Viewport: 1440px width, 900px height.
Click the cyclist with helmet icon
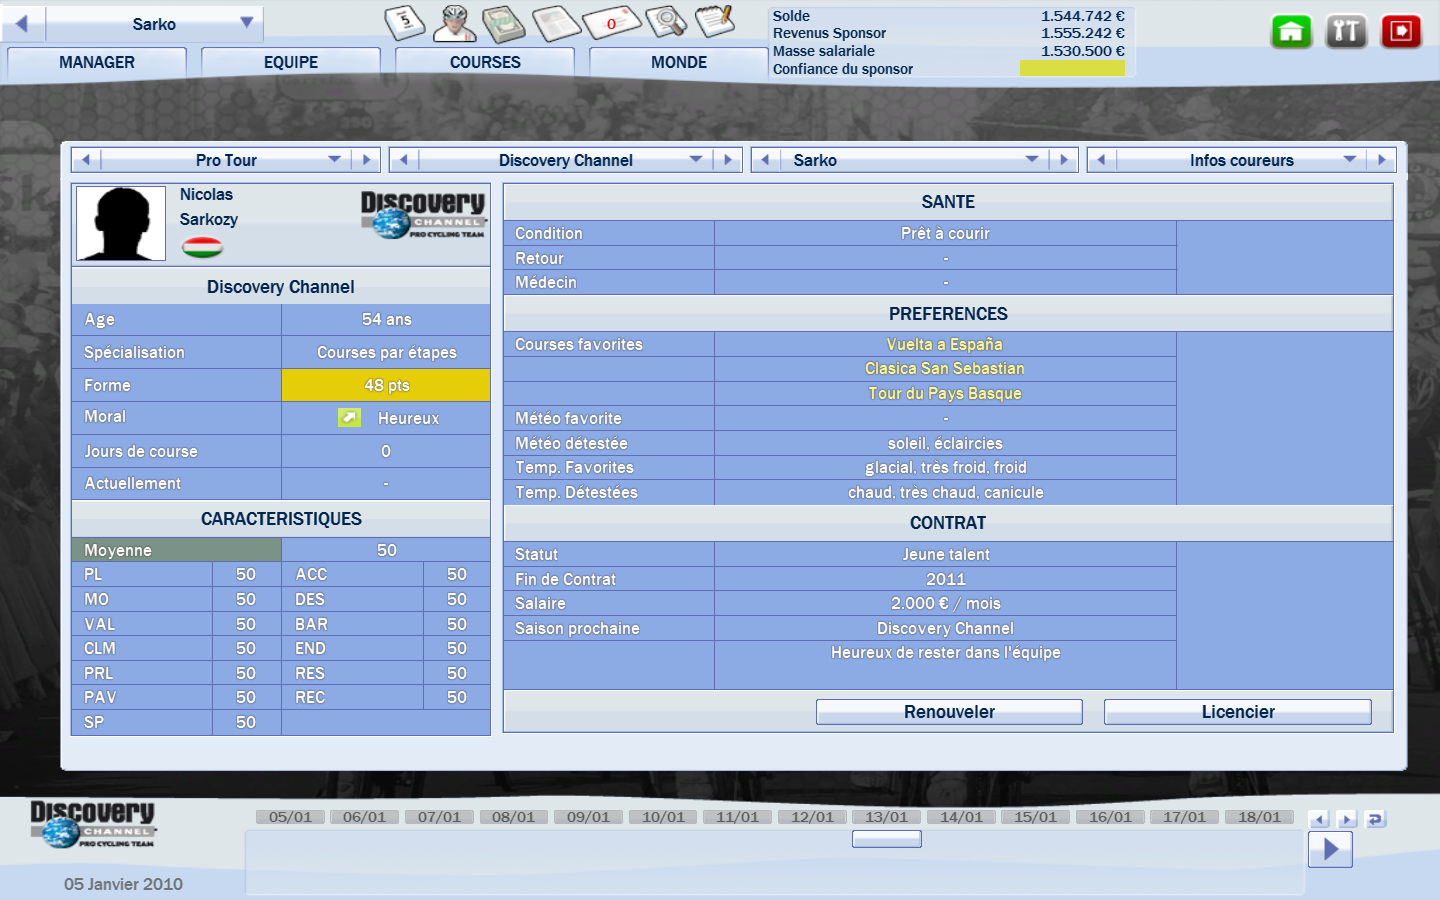455,22
